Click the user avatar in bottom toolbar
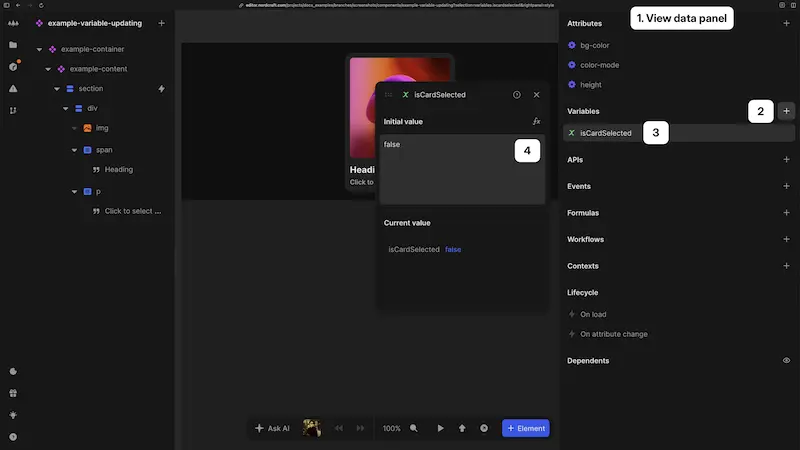800x450 pixels. pos(312,428)
